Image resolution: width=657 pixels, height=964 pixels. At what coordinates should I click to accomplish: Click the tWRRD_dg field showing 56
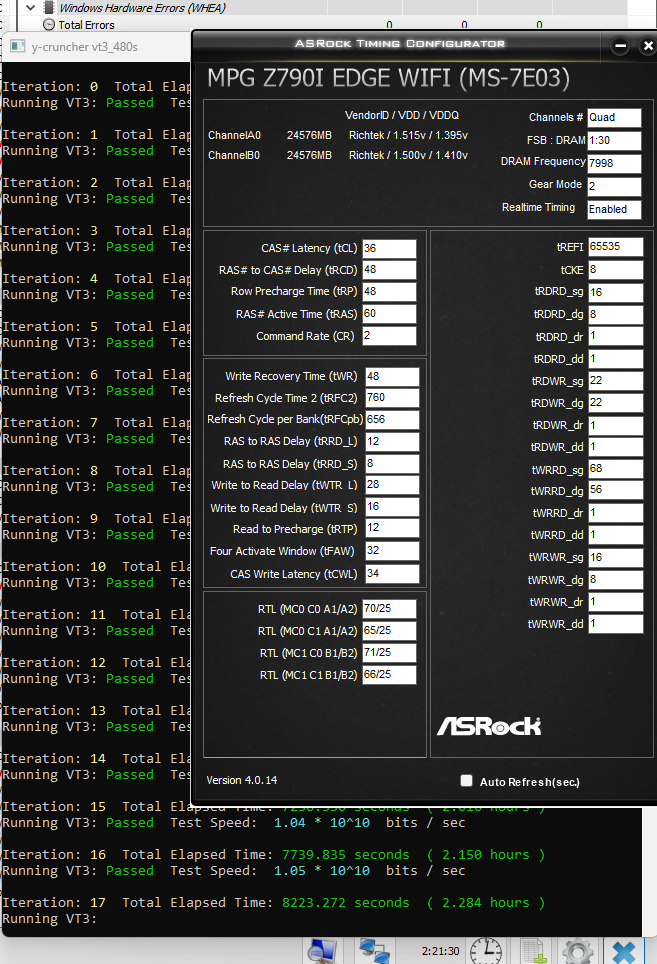click(616, 490)
